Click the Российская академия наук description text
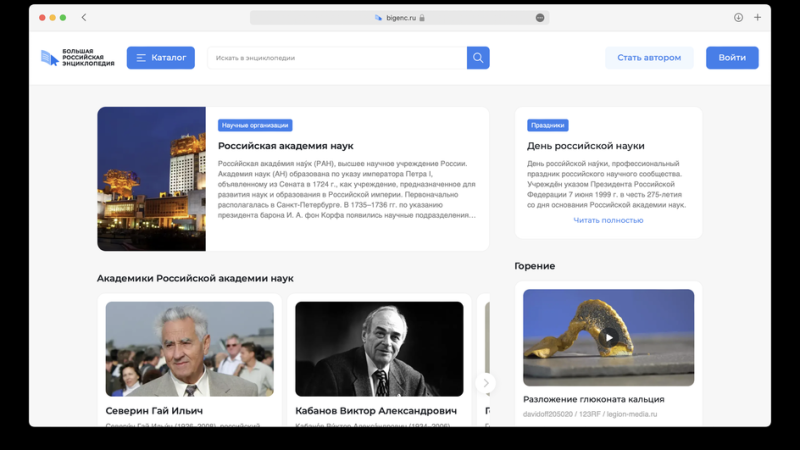Image resolution: width=800 pixels, height=450 pixels. click(x=347, y=189)
